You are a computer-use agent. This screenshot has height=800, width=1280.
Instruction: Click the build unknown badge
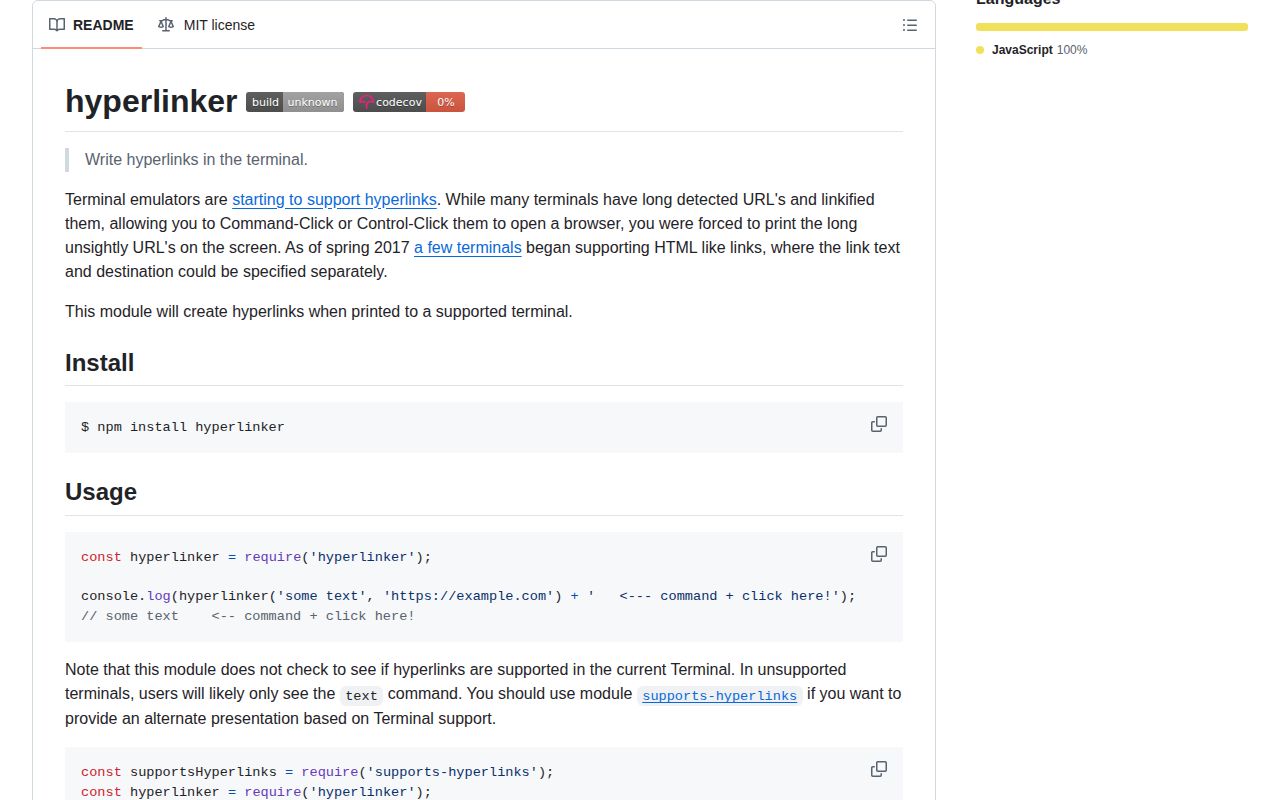point(295,102)
